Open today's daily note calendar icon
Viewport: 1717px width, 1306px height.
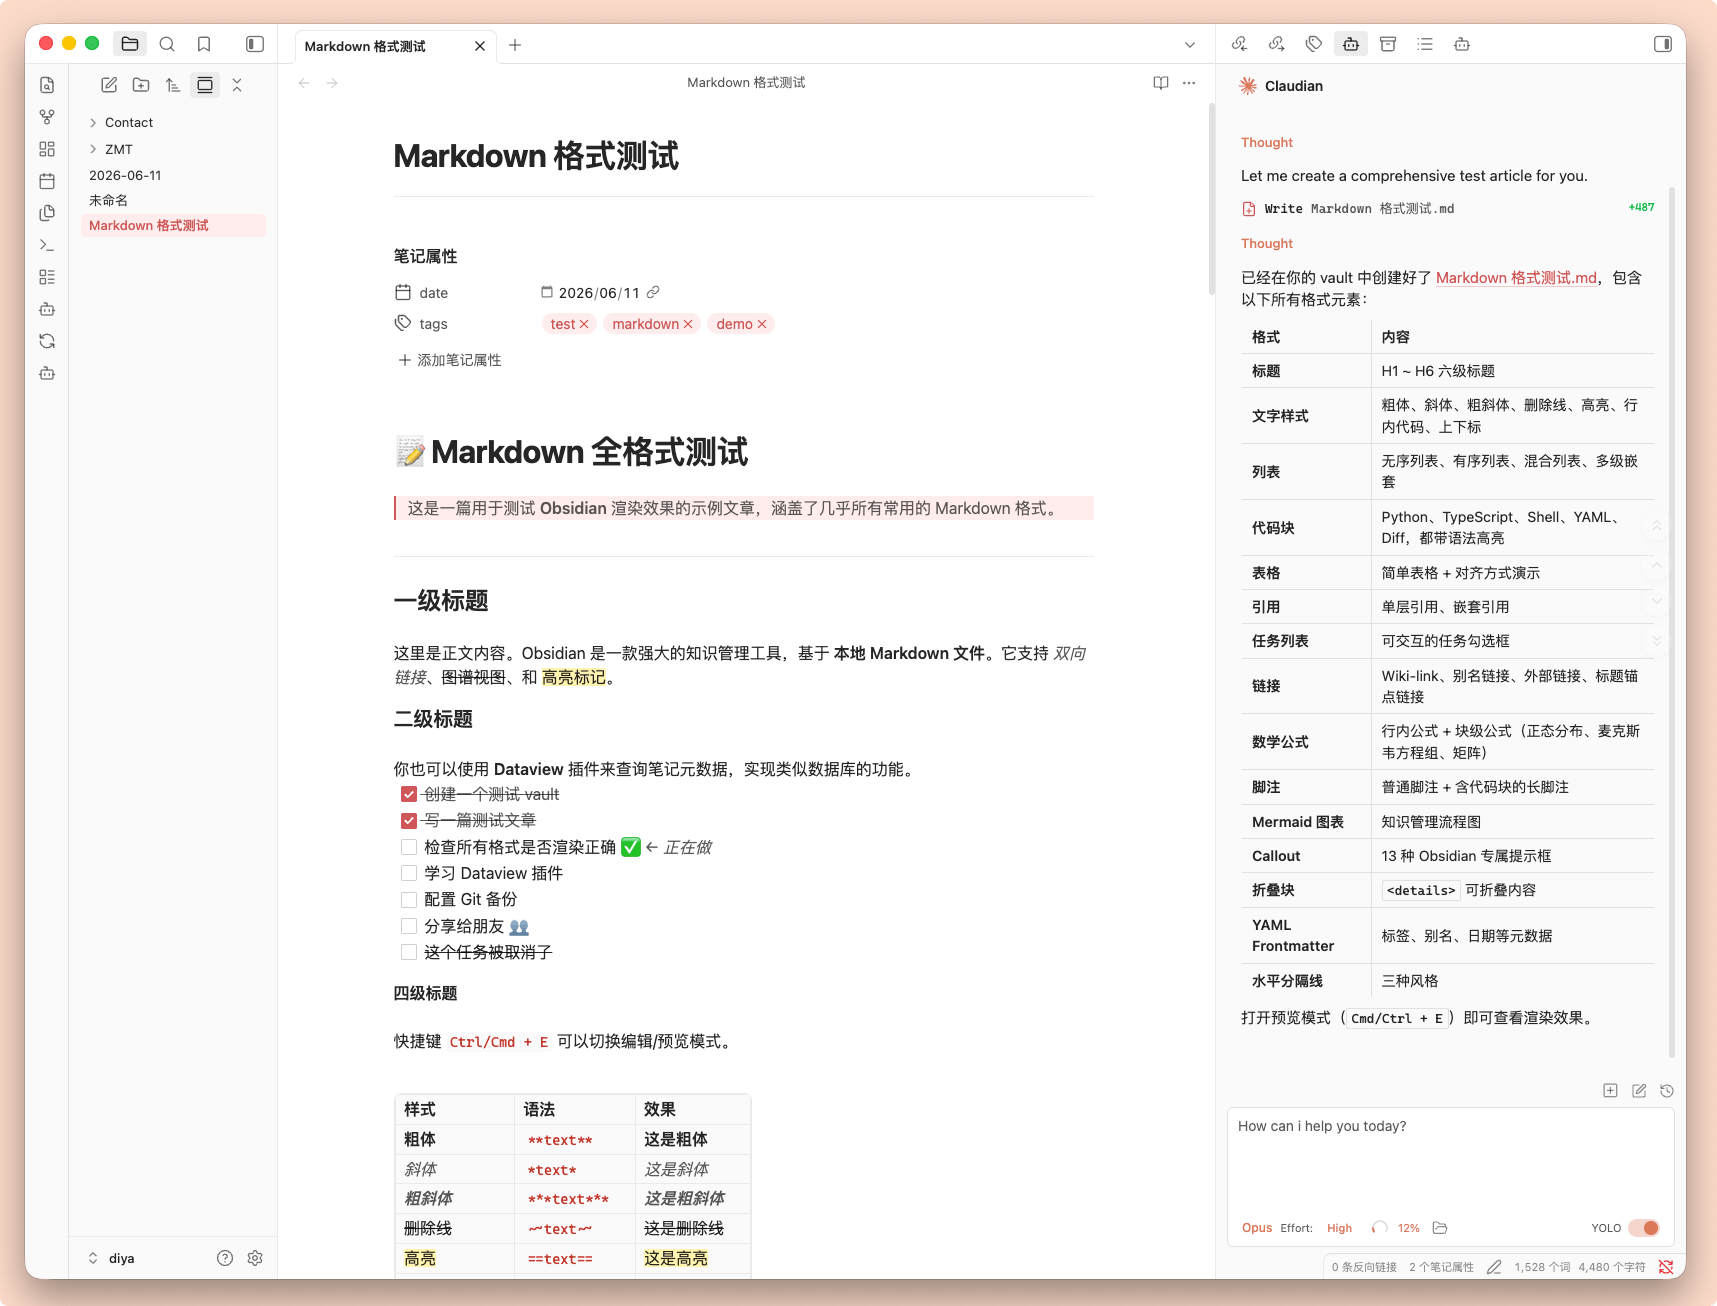click(47, 181)
